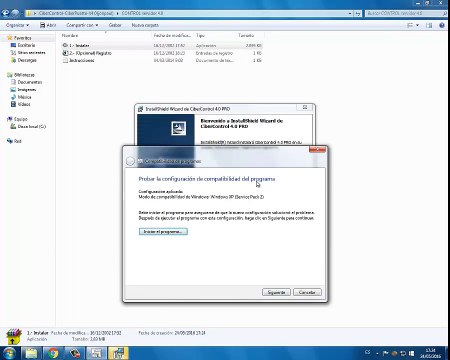Click the refresh button beside address bar
Viewport: 450px width, 360px height.
pos(358,13)
